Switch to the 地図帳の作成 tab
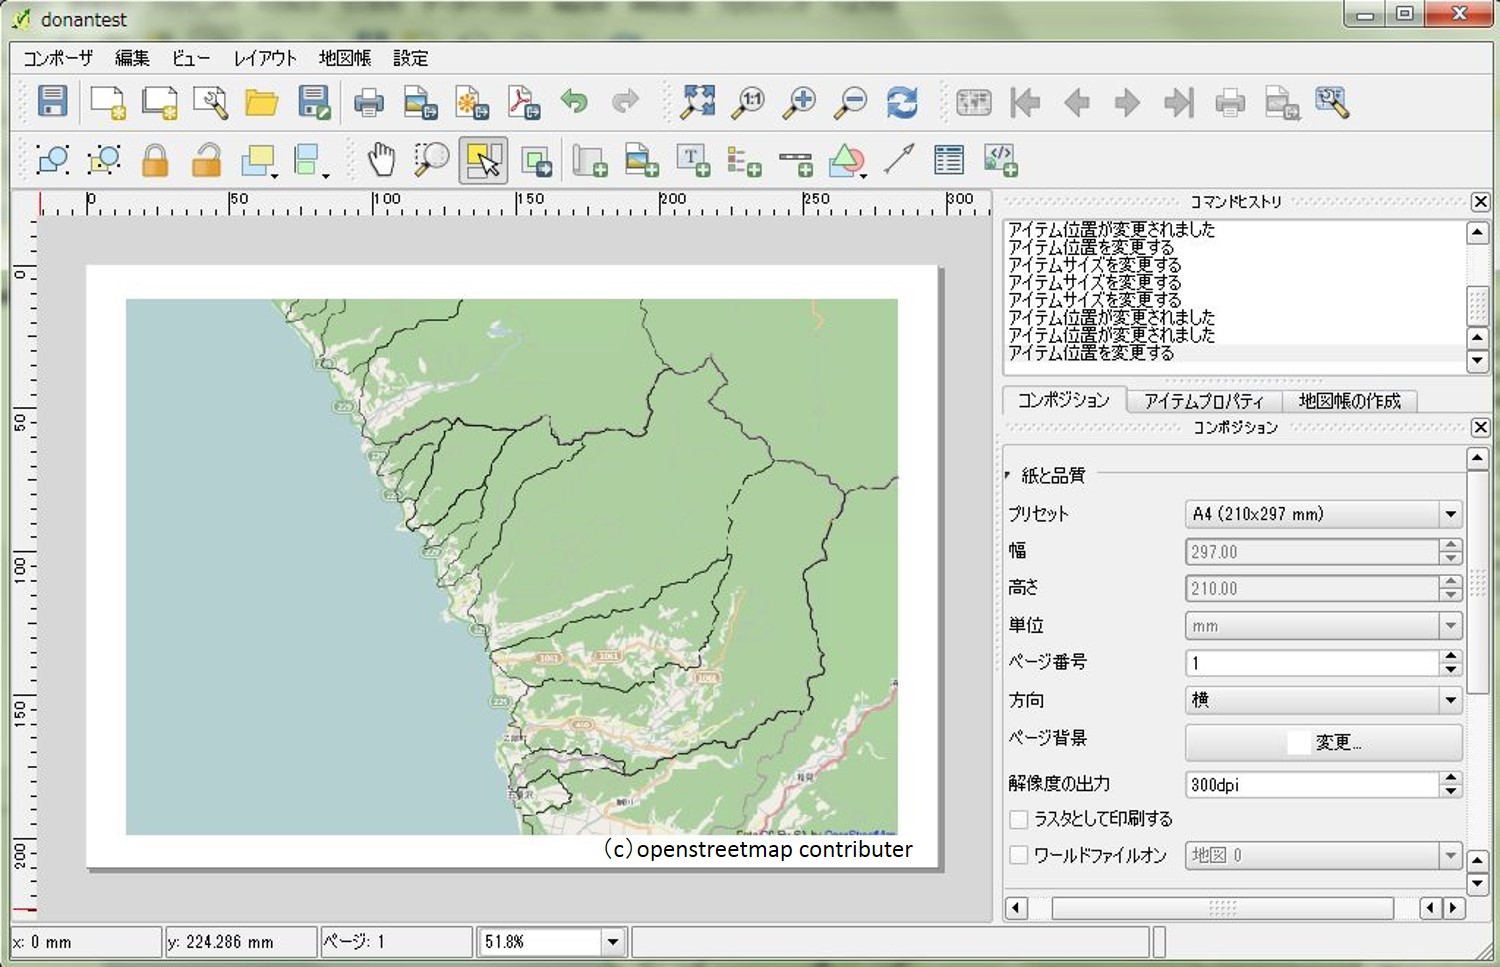Image resolution: width=1500 pixels, height=967 pixels. pyautogui.click(x=1350, y=401)
